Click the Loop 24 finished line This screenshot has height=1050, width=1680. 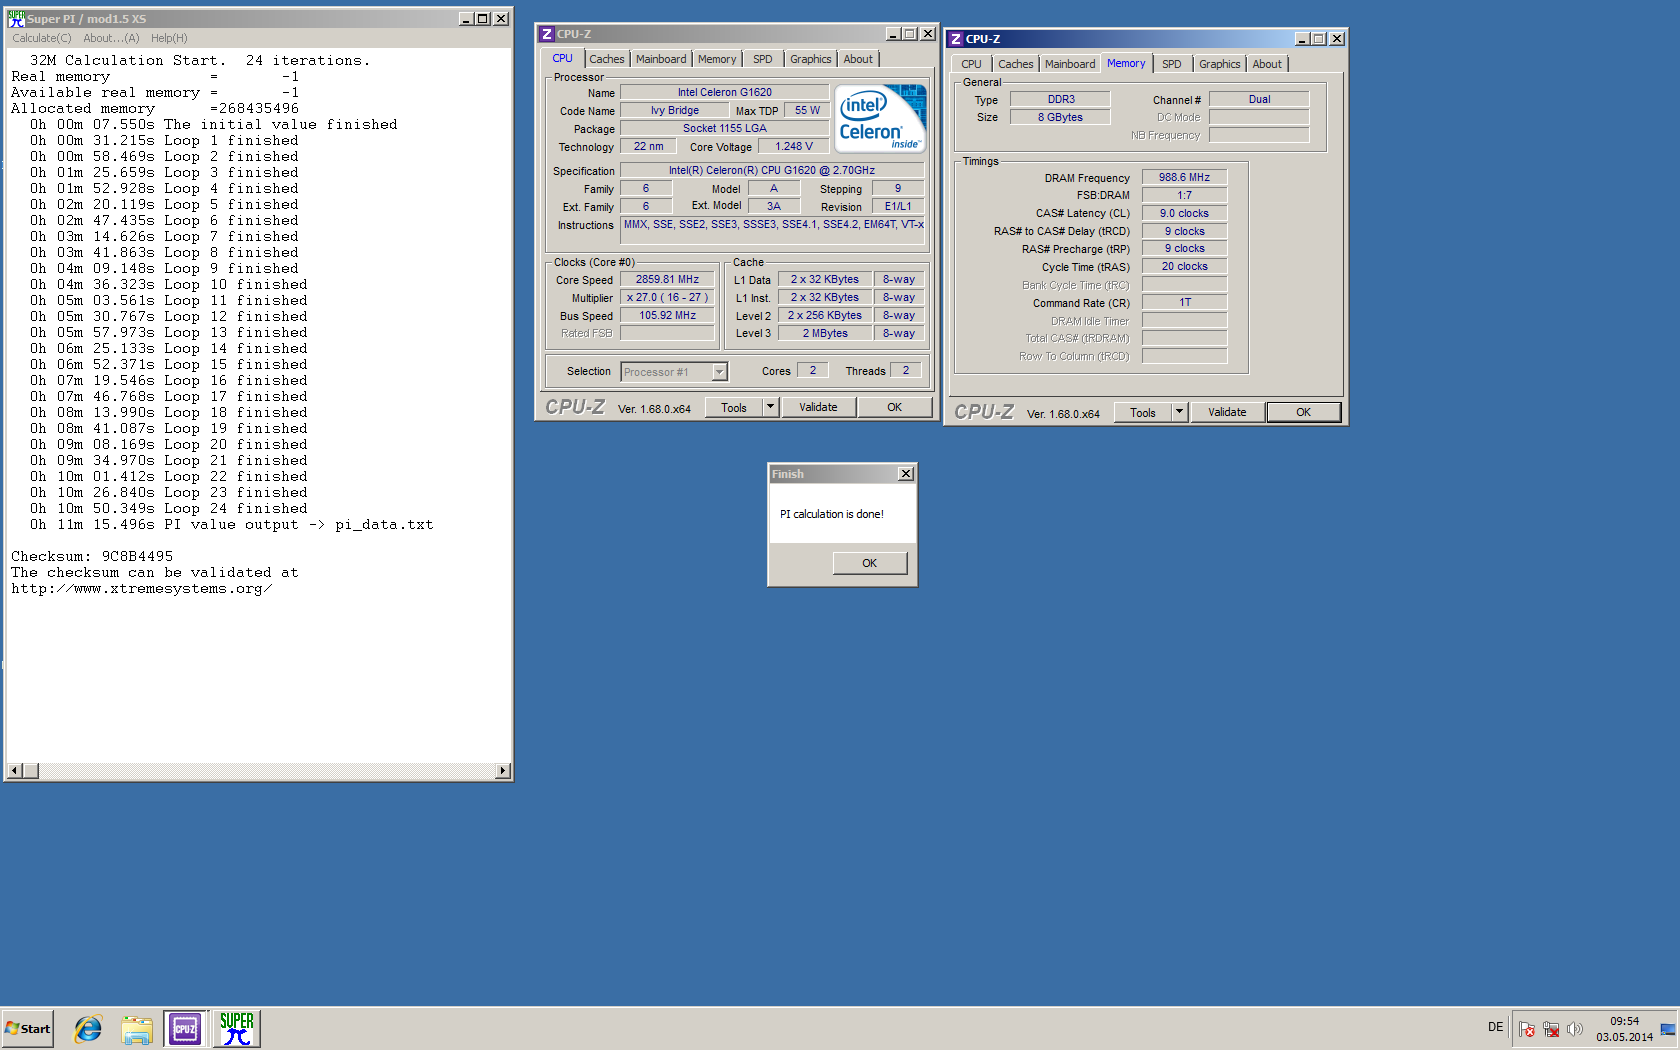point(168,509)
